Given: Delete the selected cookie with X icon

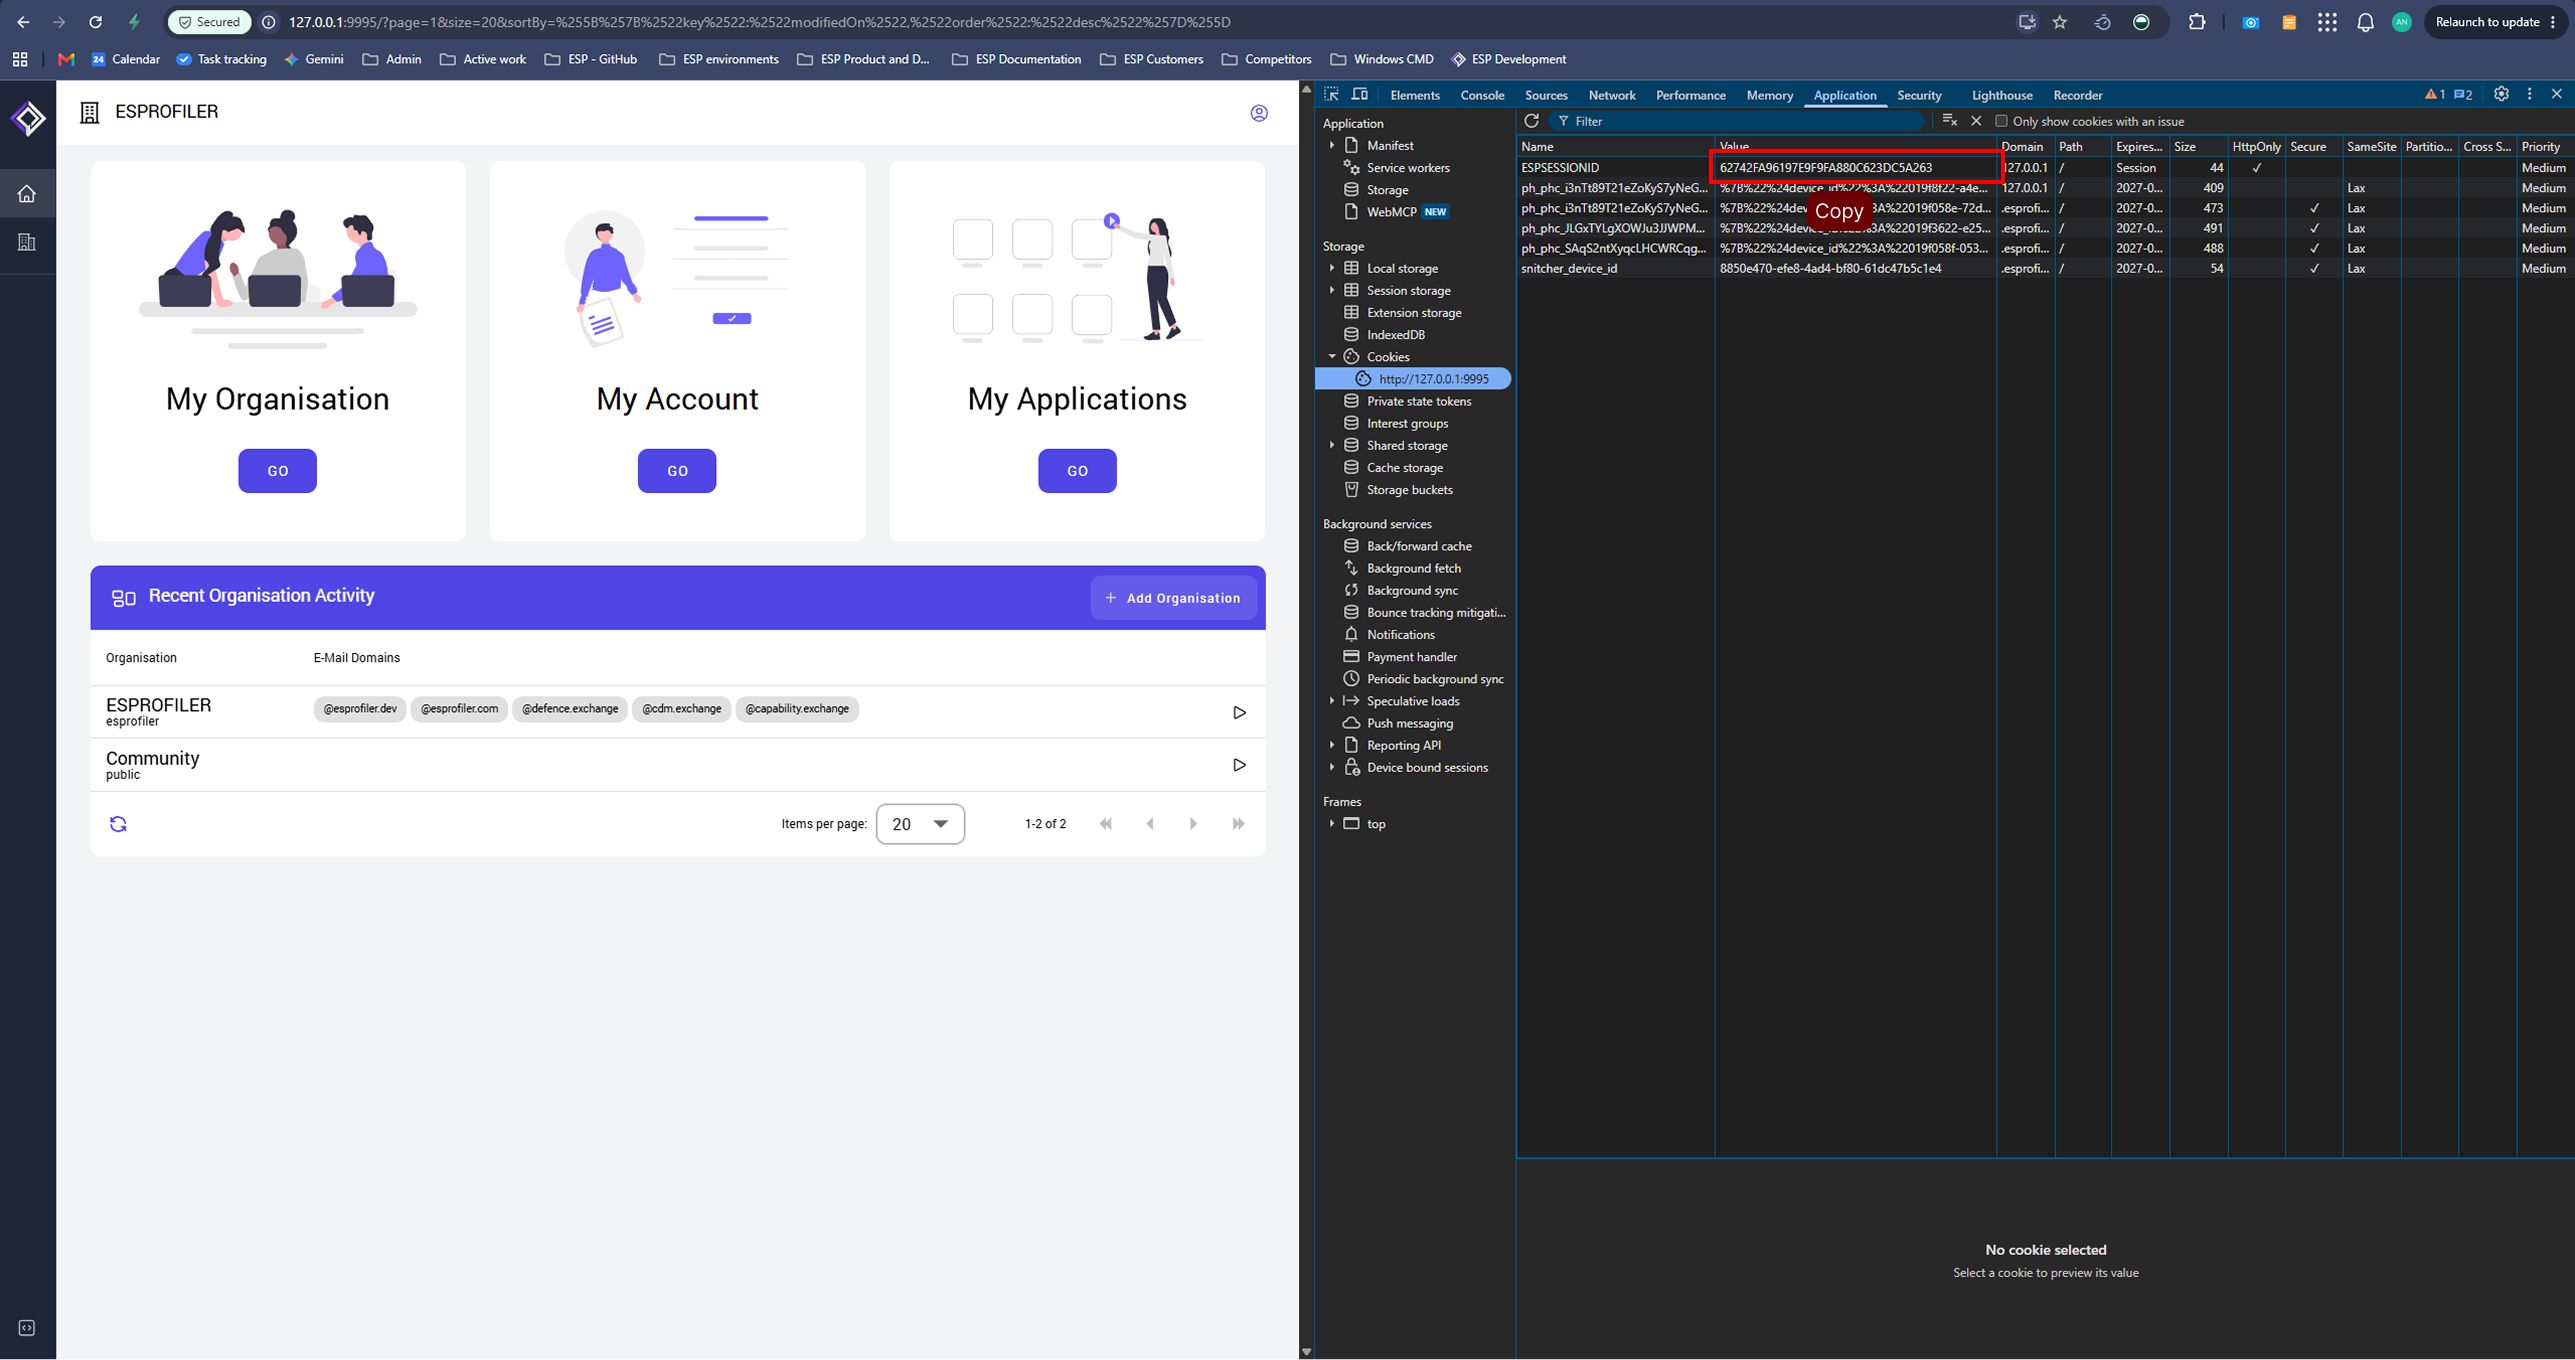Looking at the screenshot, I should [1976, 121].
